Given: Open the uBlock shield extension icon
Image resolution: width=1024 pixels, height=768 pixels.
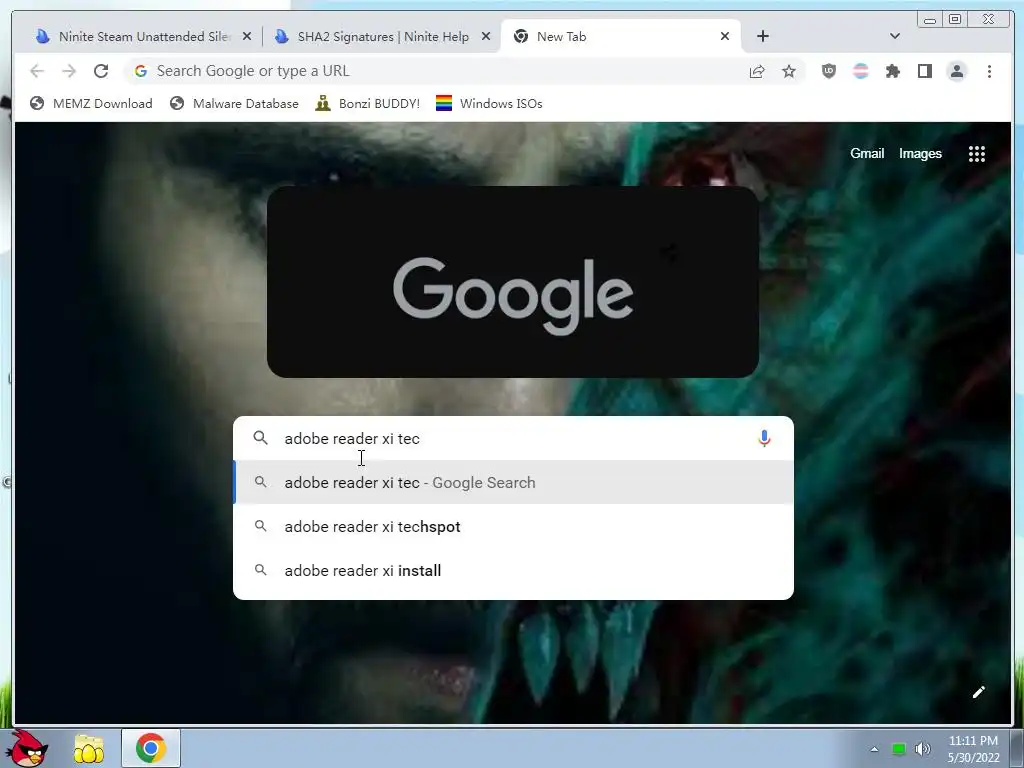Looking at the screenshot, I should pyautogui.click(x=829, y=71).
